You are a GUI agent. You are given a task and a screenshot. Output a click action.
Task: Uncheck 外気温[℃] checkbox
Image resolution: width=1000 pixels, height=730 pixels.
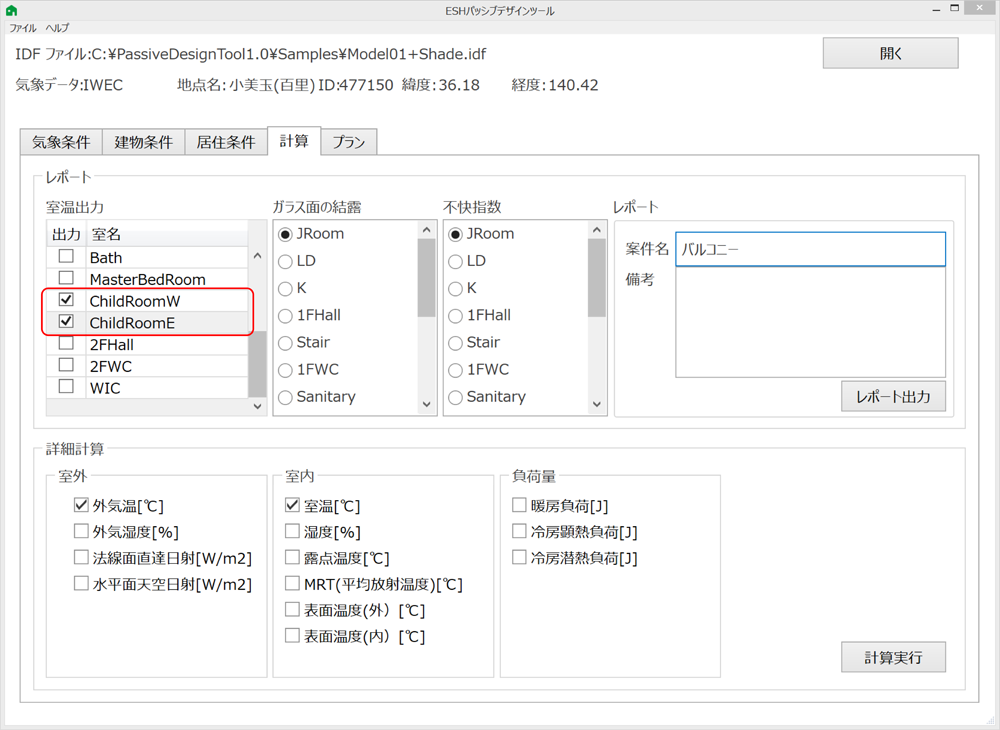(x=81, y=506)
